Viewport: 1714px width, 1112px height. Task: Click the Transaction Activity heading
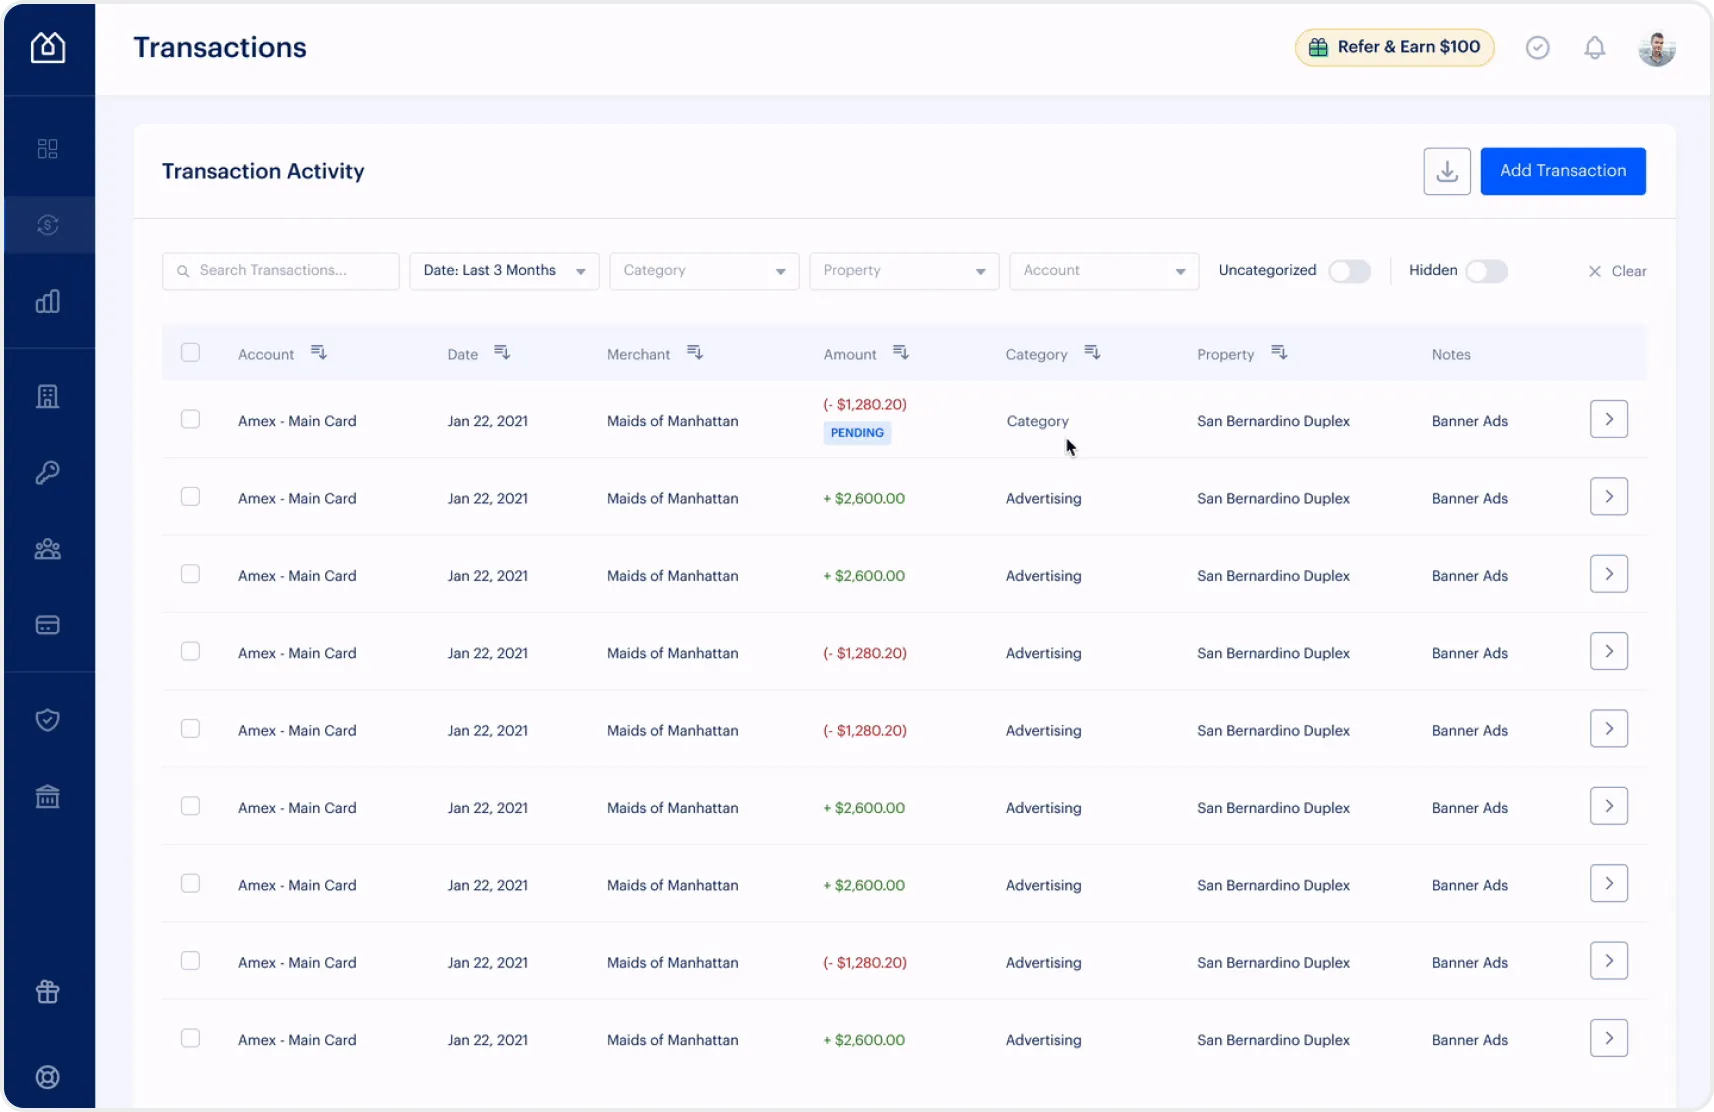(x=263, y=171)
